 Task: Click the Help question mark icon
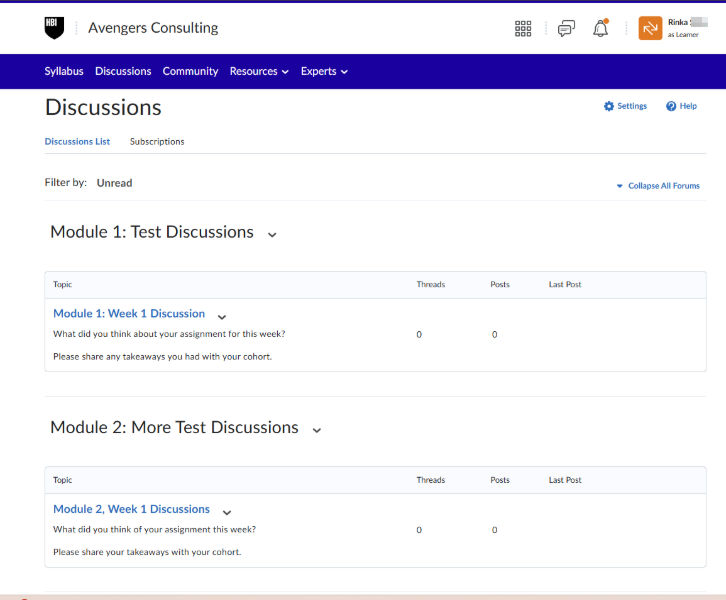pyautogui.click(x=671, y=106)
